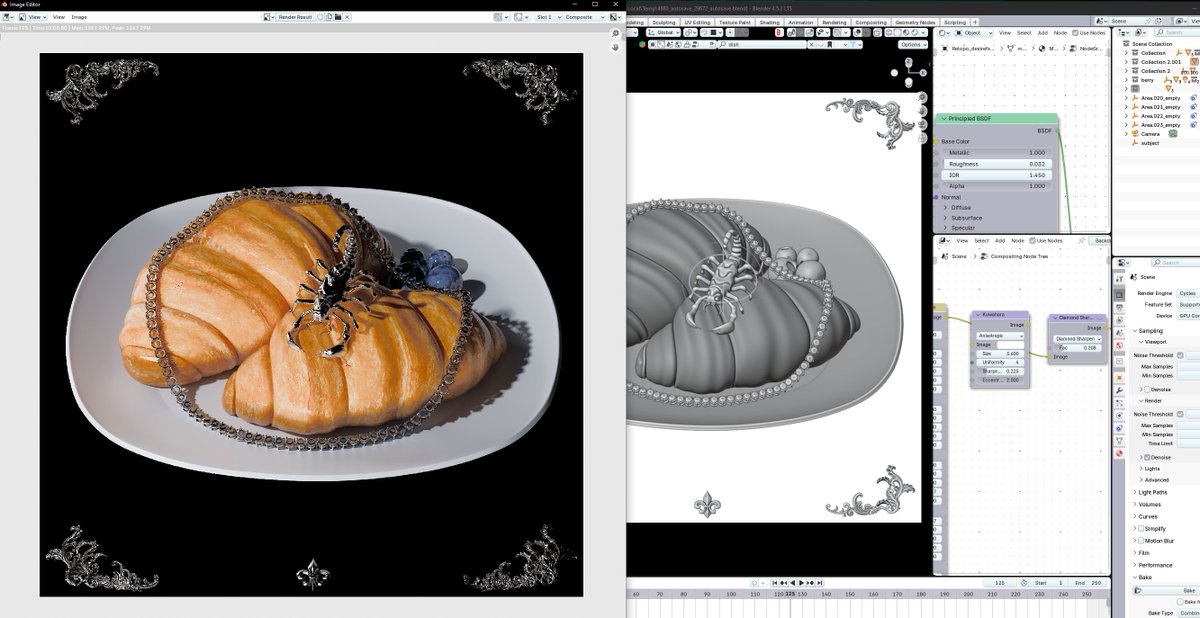Adjust the Roughness slider value
This screenshot has height=618, width=1200.
995,164
